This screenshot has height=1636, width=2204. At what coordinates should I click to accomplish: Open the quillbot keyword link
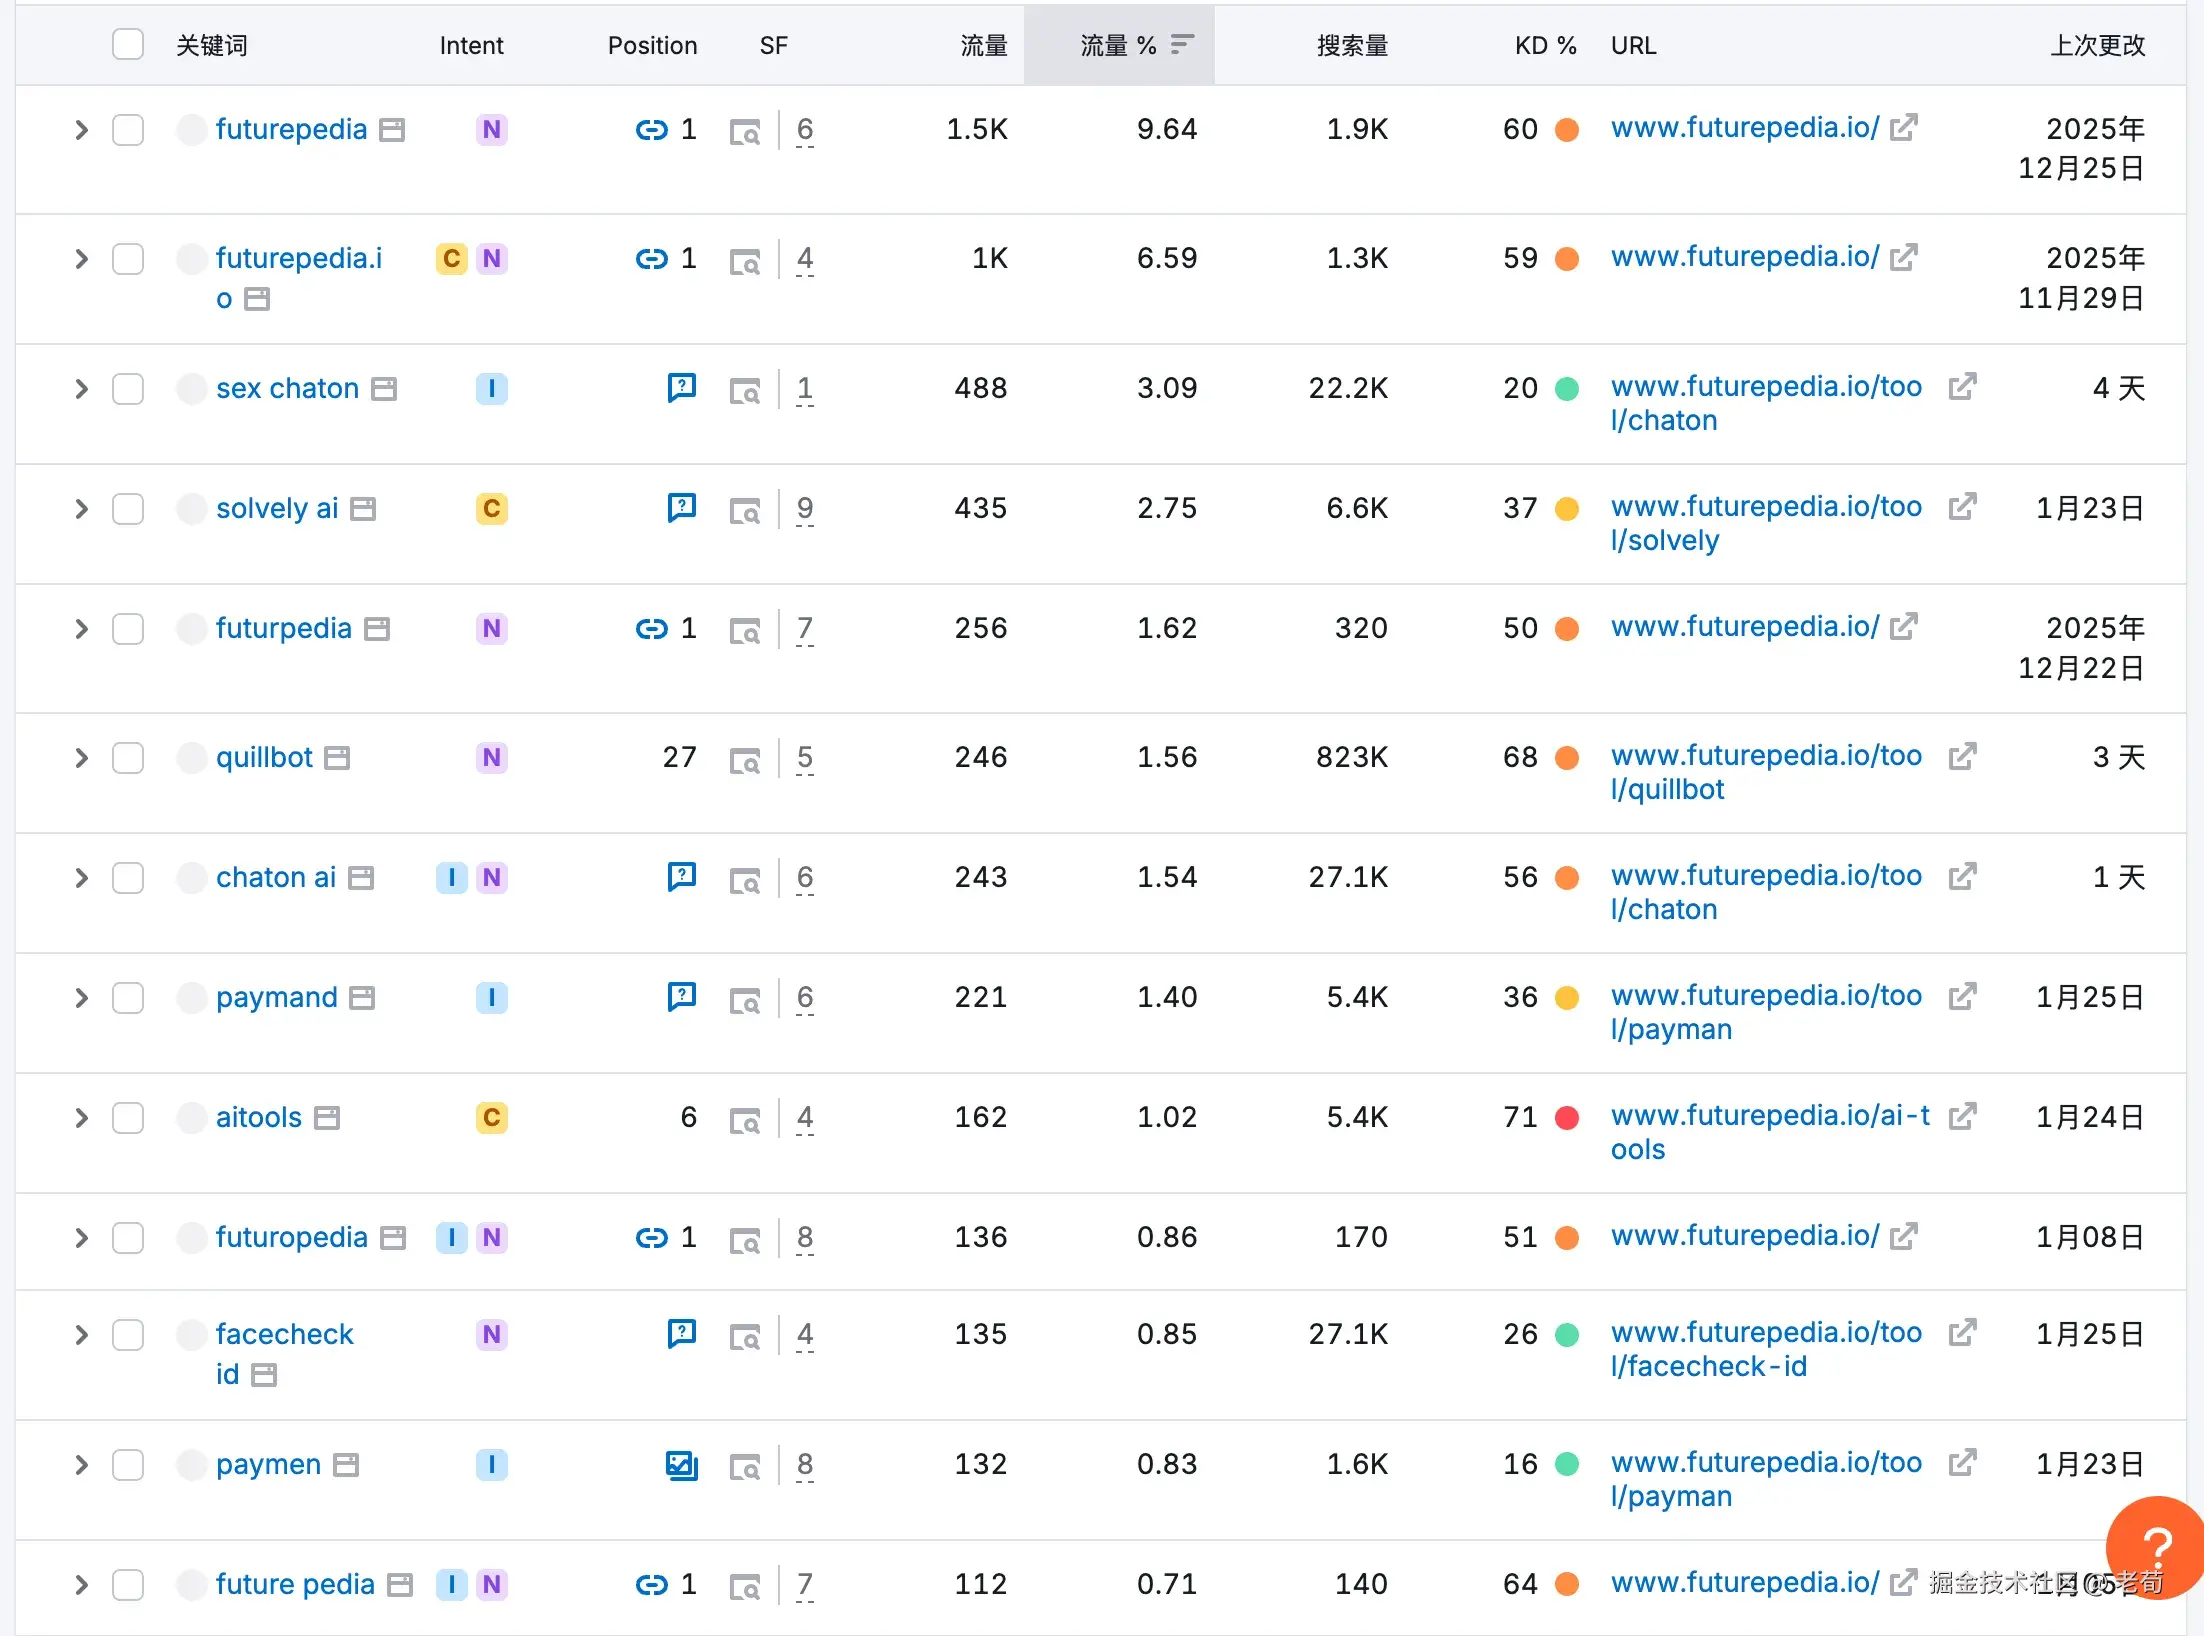[x=264, y=758]
